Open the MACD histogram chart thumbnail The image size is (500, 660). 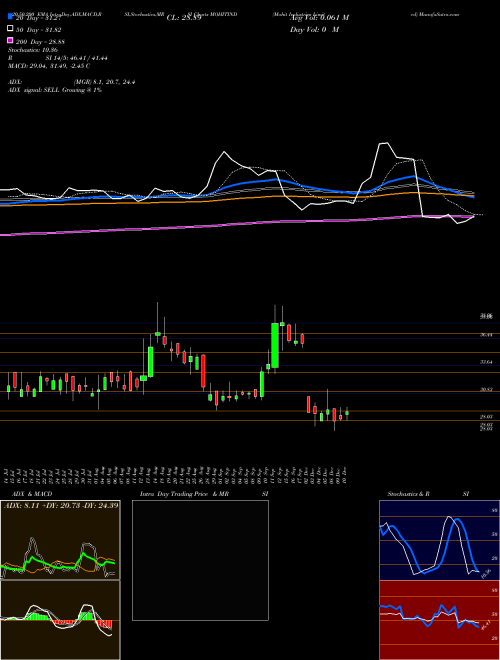click(60, 620)
